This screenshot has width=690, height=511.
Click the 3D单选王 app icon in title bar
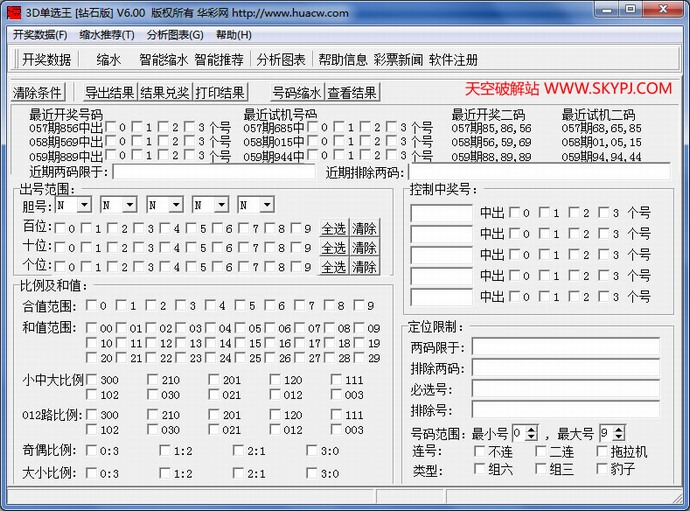13,13
